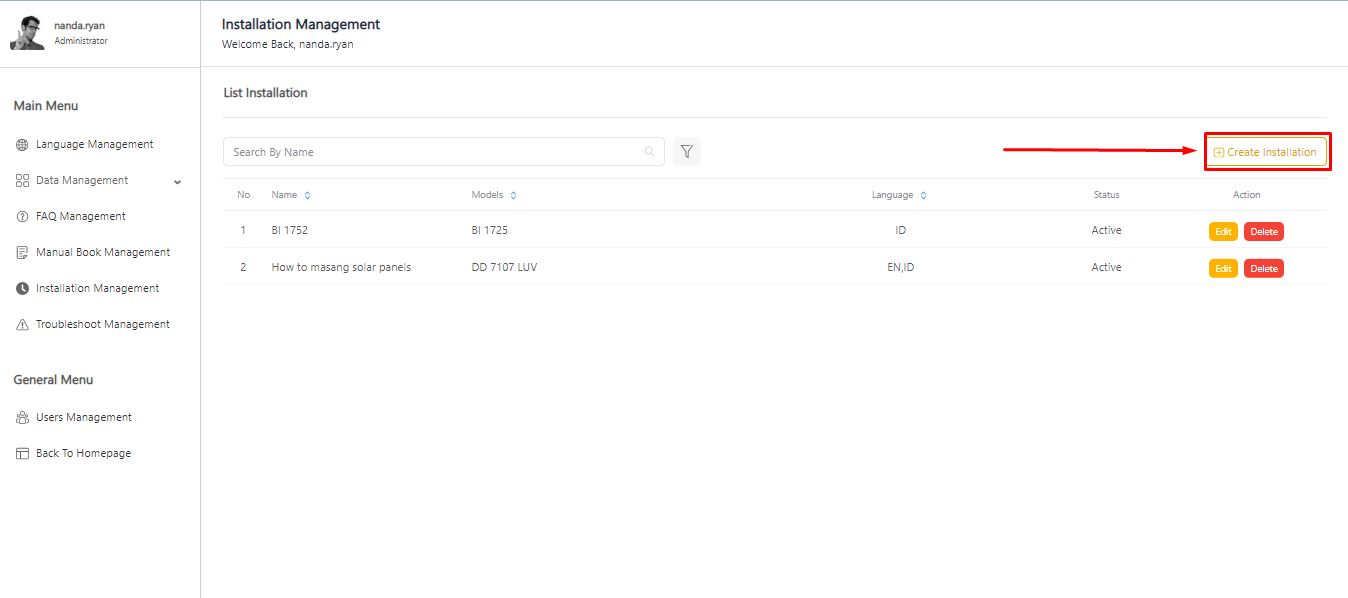Viewport: 1348px width, 598px height.
Task: Edit the BI 1752 installation row
Action: (x=1223, y=231)
